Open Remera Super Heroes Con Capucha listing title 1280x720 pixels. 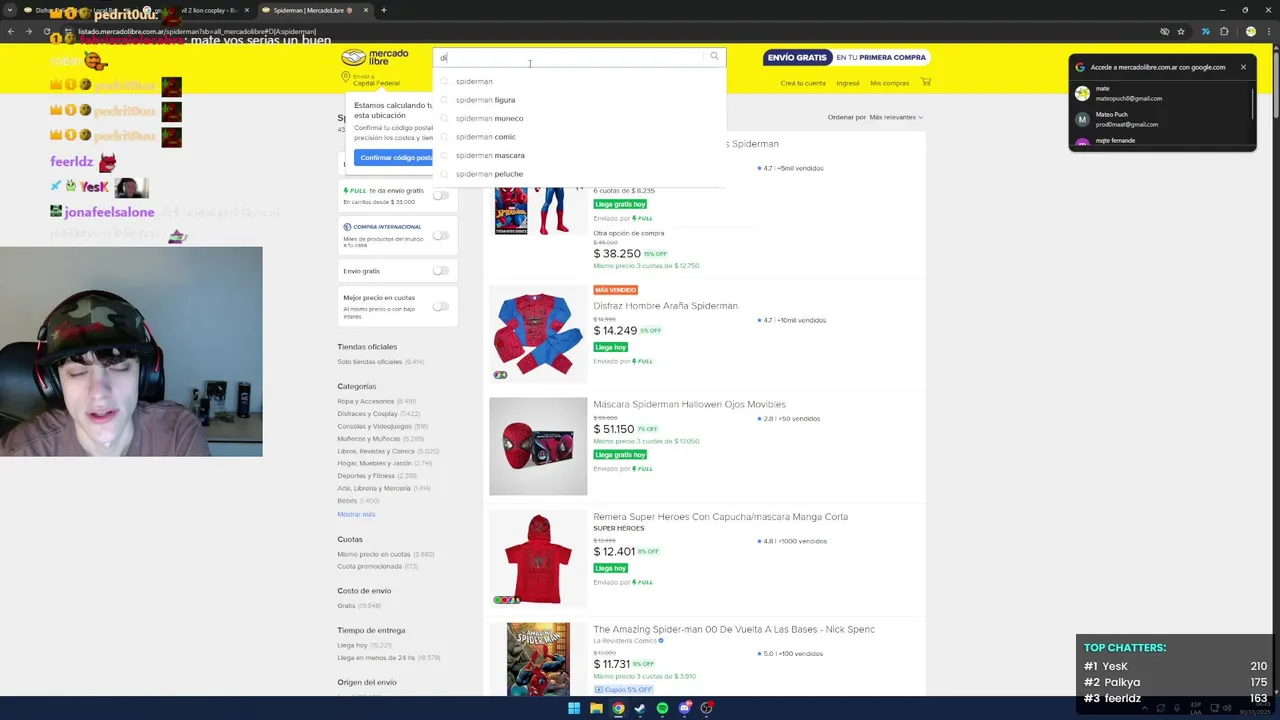pyautogui.click(x=720, y=517)
